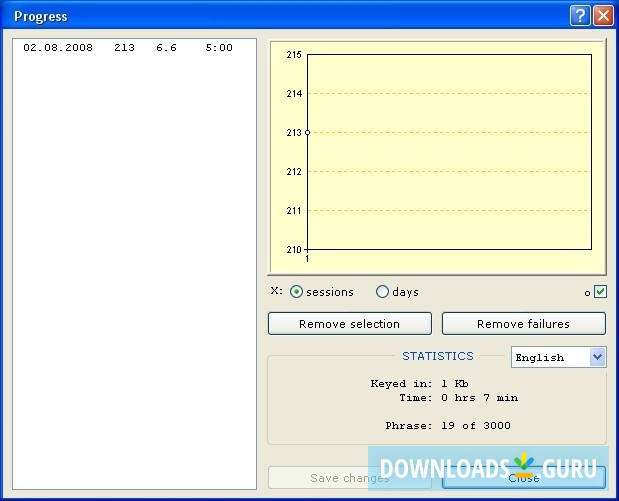Click the Close button at the bottom
Screen dimensions: 619x501
[x=524, y=478]
